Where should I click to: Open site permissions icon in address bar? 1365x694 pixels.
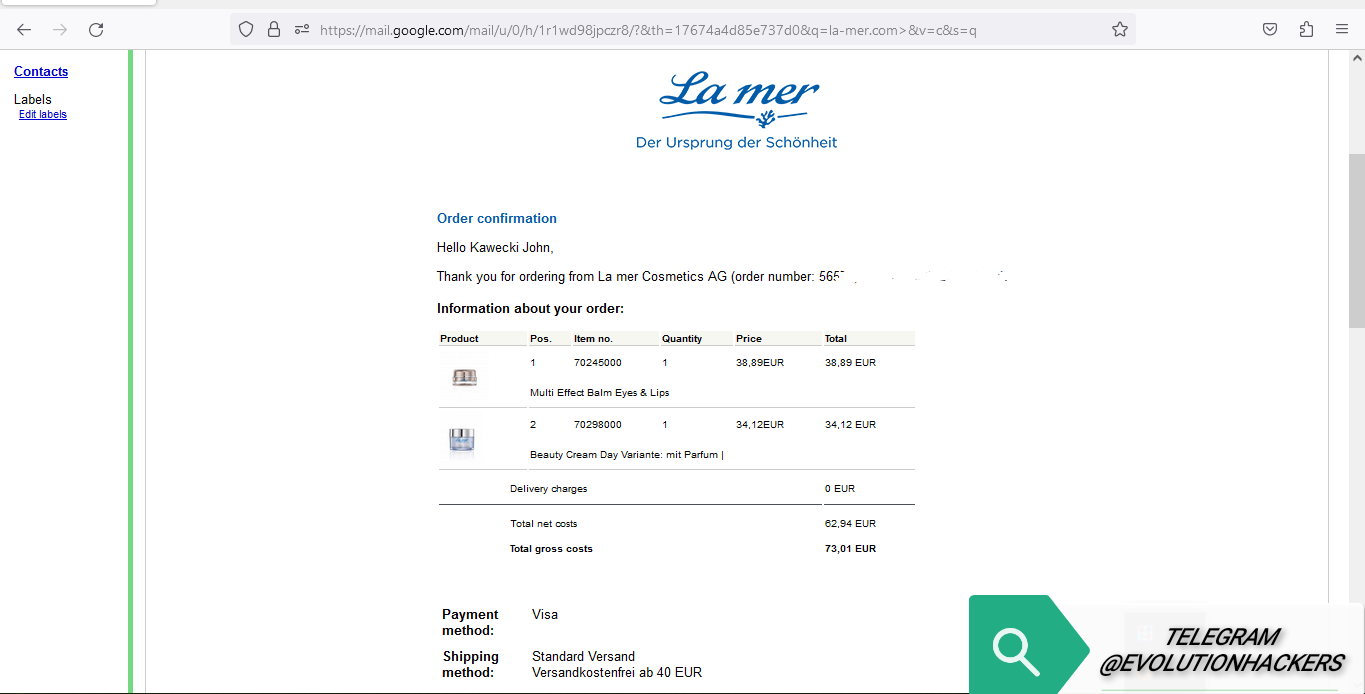pyautogui.click(x=302, y=30)
